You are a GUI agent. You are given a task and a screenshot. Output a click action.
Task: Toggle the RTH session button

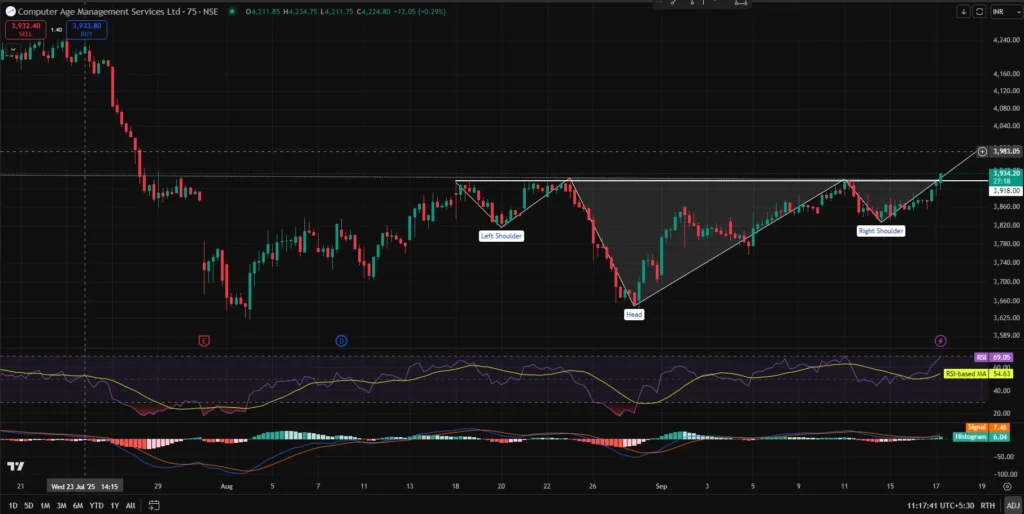[x=987, y=506]
